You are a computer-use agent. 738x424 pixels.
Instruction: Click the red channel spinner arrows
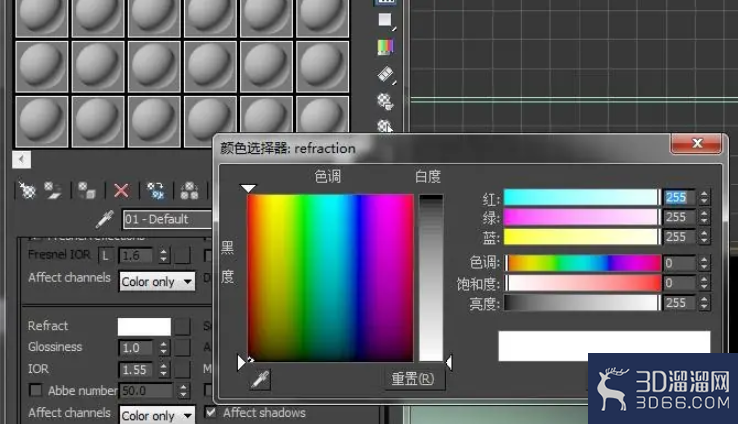coord(704,198)
